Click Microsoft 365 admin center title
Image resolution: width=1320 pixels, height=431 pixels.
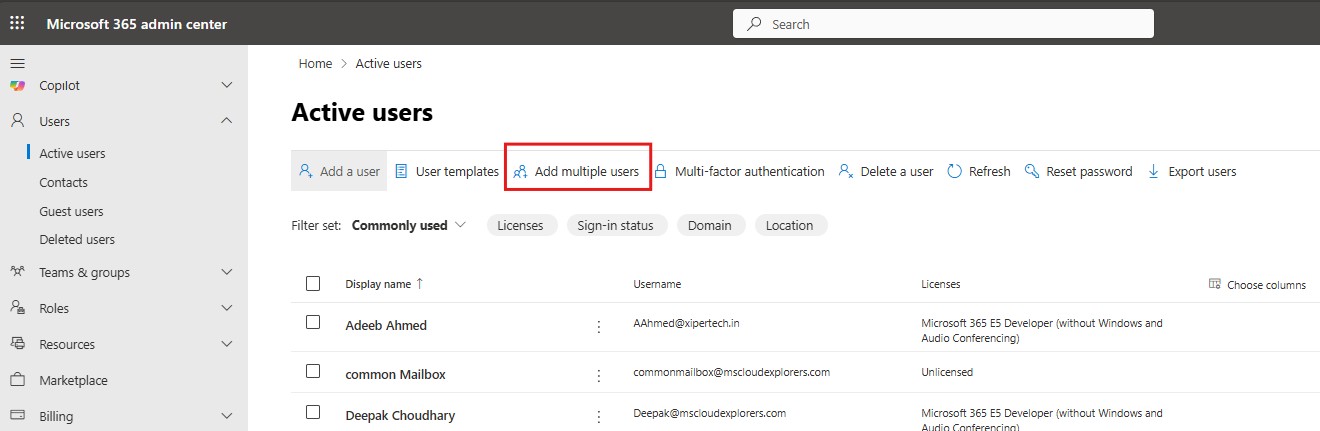pyautogui.click(x=136, y=24)
